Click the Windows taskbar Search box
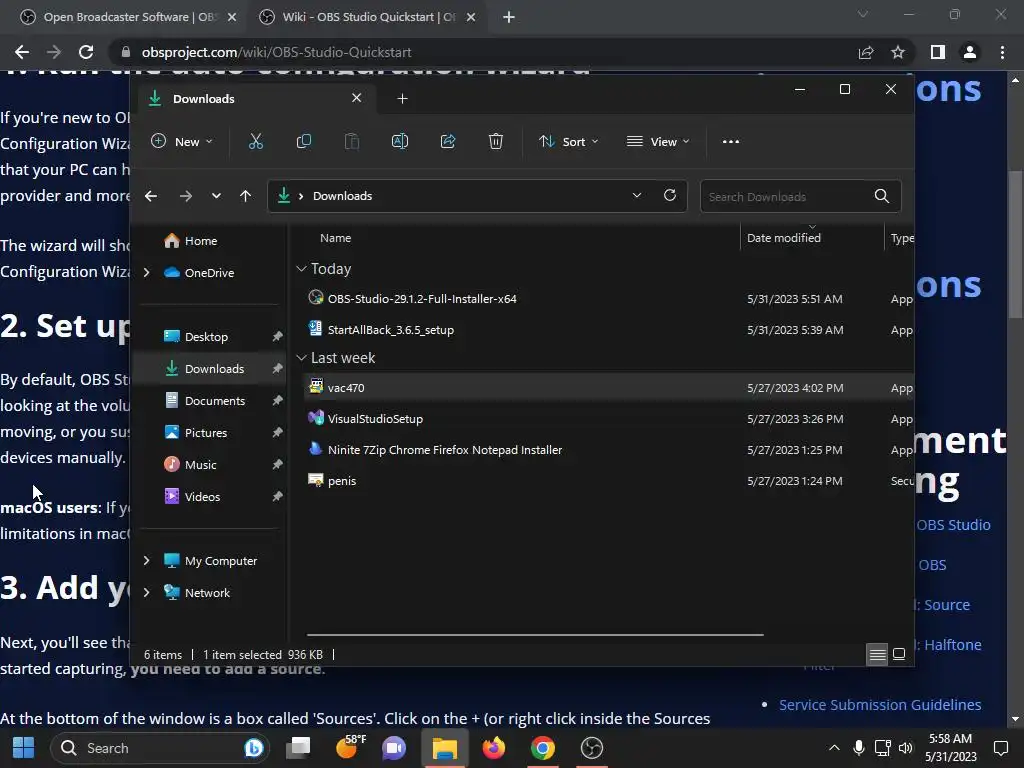The height and width of the screenshot is (768, 1024). (160, 748)
